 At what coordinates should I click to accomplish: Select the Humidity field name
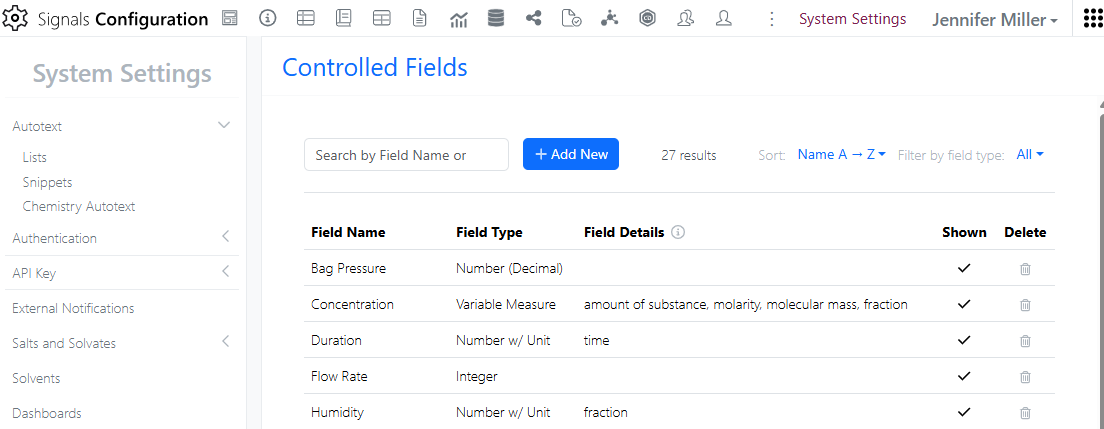point(337,412)
